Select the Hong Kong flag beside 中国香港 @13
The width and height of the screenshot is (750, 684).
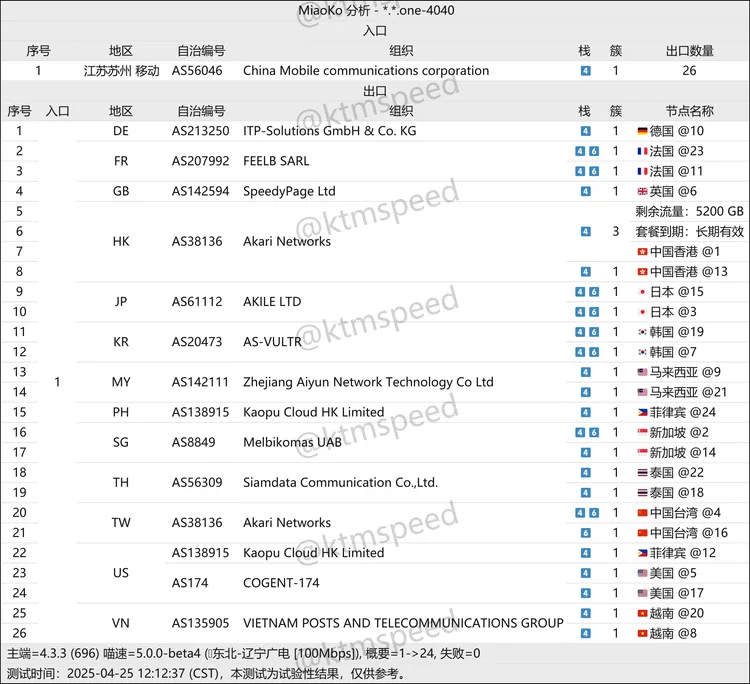[643, 272]
